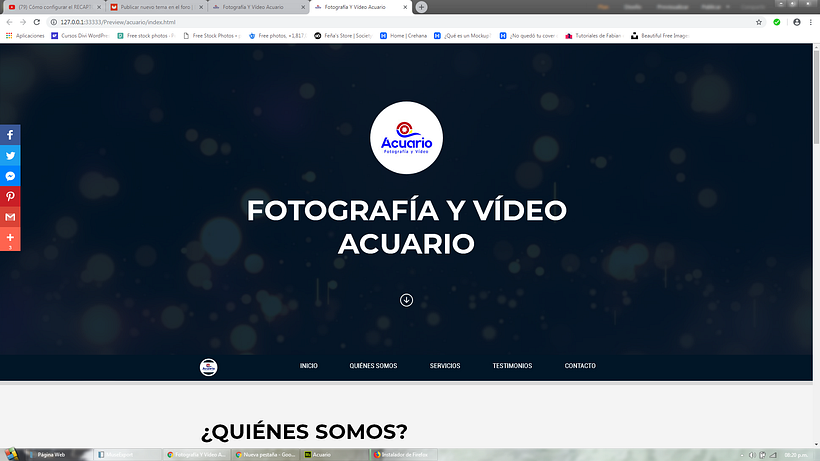Open Cursos Divi WordPress bookmark
The height and width of the screenshot is (461, 820).
click(x=79, y=36)
